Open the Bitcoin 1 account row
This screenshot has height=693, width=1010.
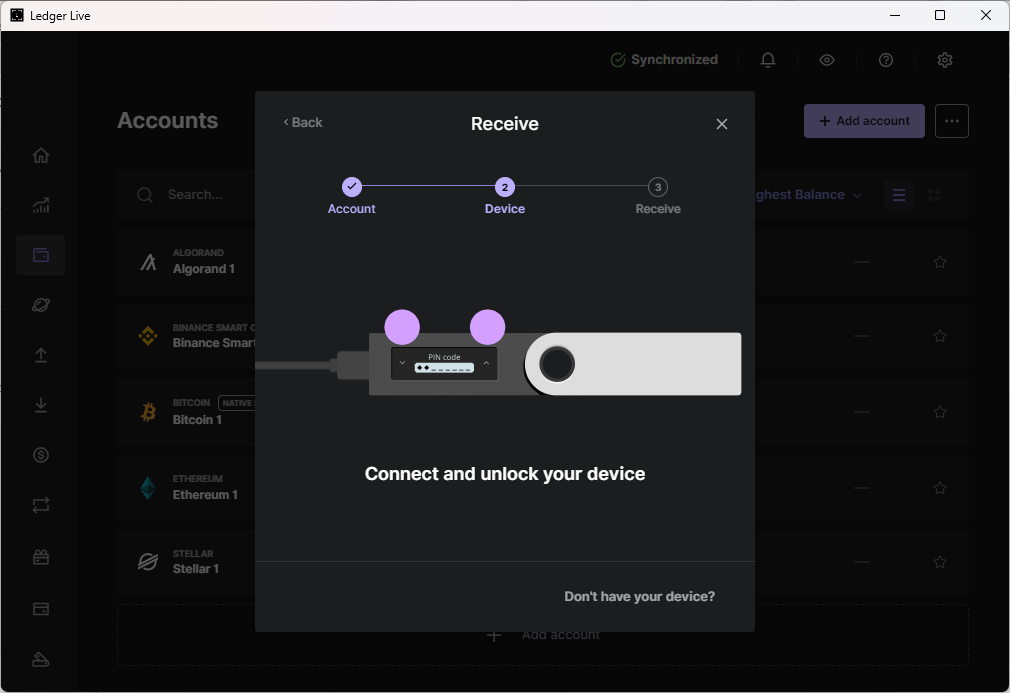tap(542, 412)
